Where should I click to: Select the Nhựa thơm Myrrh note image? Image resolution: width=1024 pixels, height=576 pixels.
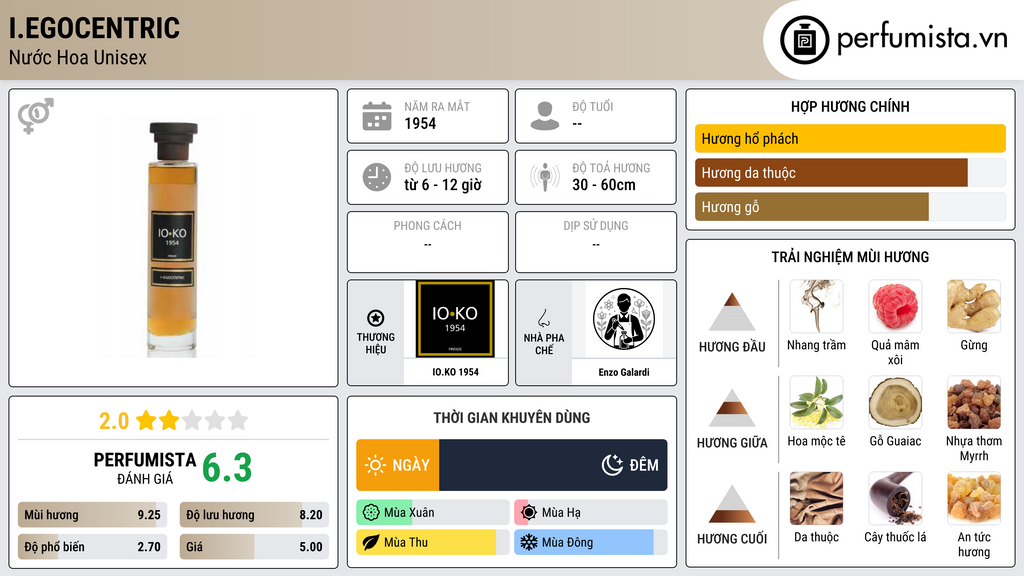974,402
